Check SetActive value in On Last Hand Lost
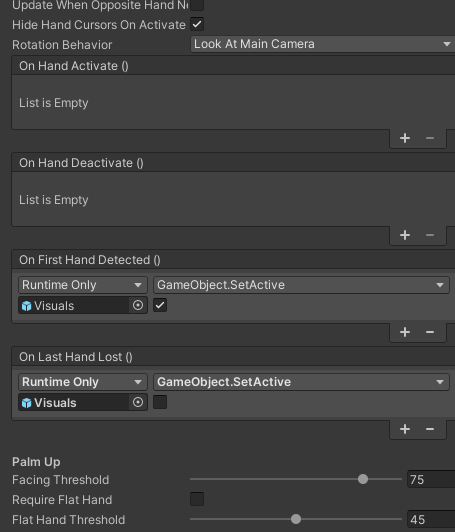 [160, 402]
